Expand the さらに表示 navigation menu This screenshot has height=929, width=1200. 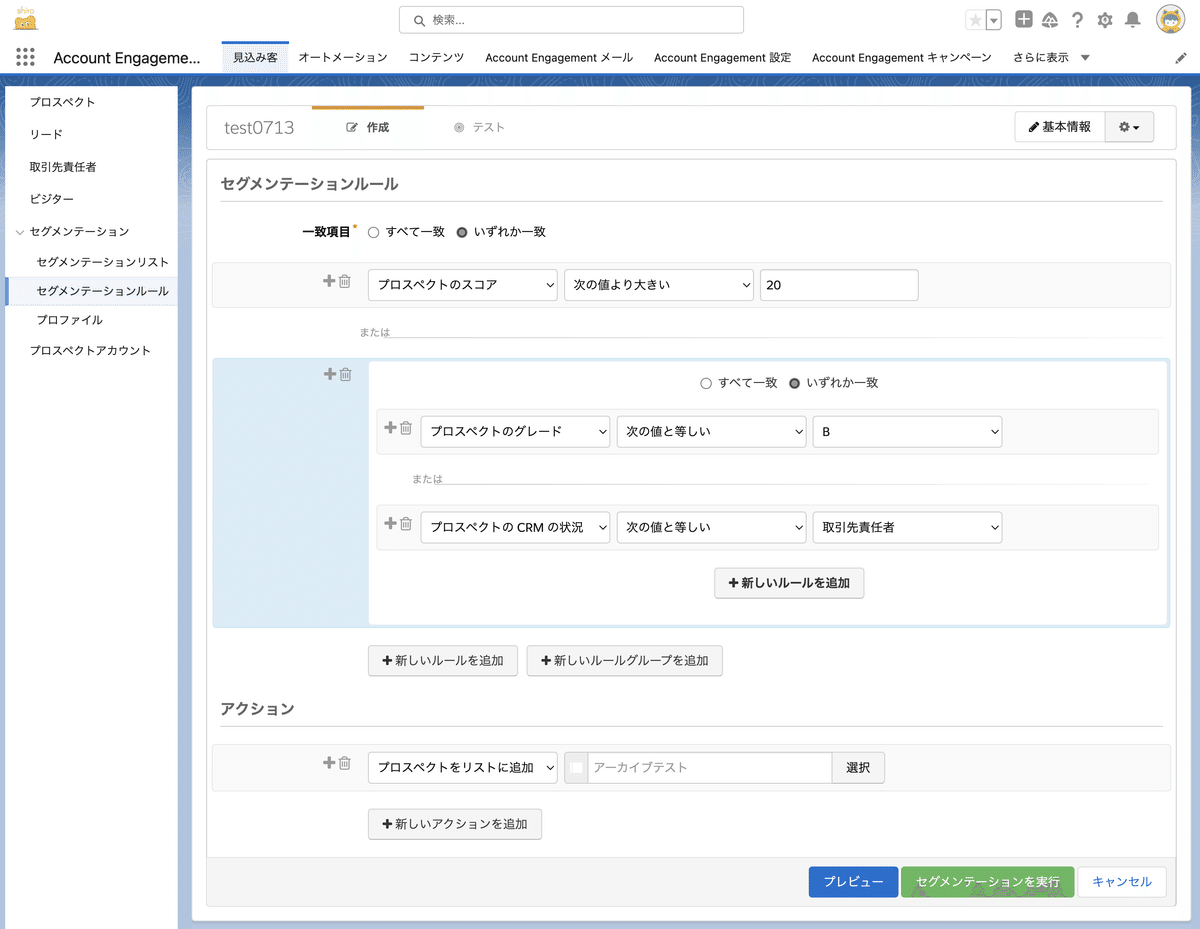pos(1051,58)
